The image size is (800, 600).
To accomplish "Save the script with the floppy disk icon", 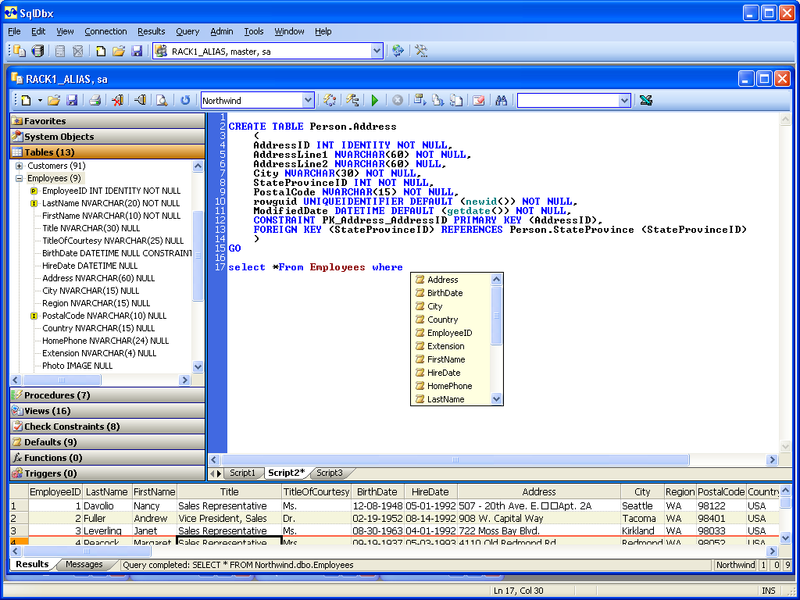I will click(x=72, y=101).
